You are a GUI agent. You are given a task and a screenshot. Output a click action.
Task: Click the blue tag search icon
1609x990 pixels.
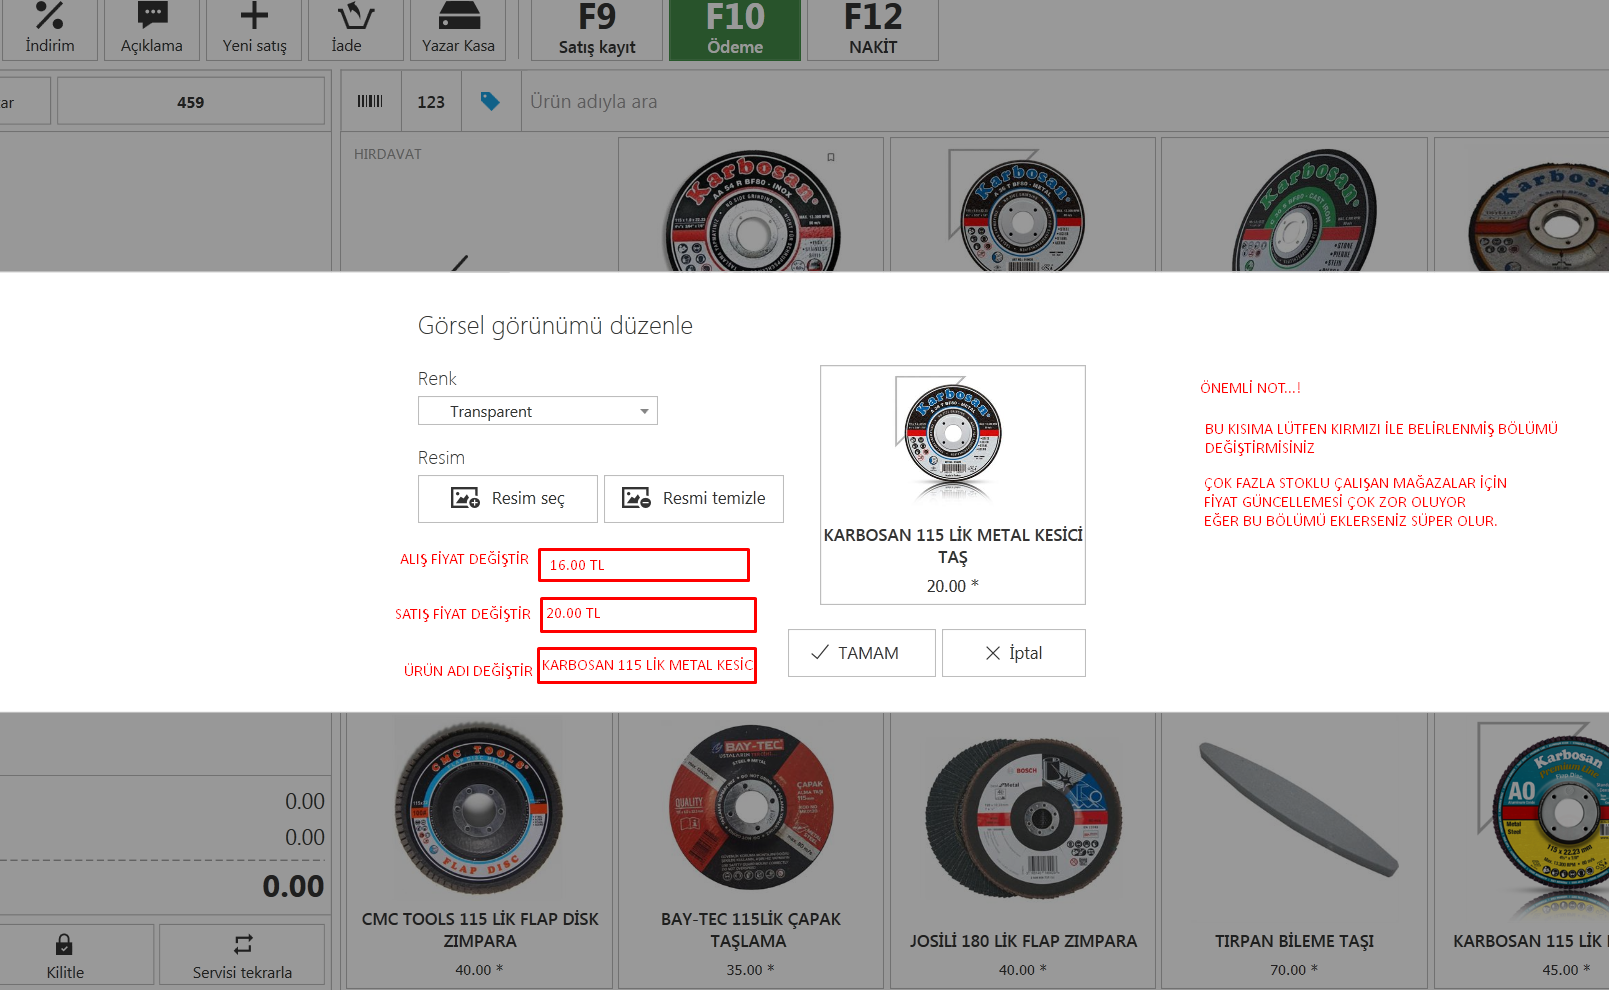490,101
